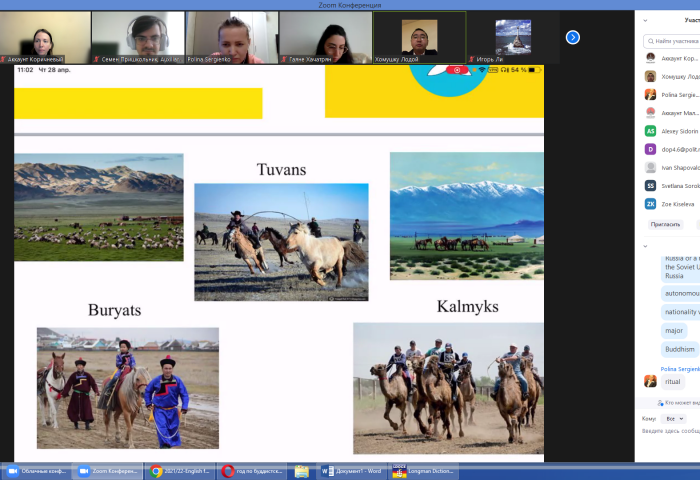Click 'Кто может видеть' chat visibility link
Viewport: 700px width, 480px height.
pyautogui.click(x=678, y=401)
